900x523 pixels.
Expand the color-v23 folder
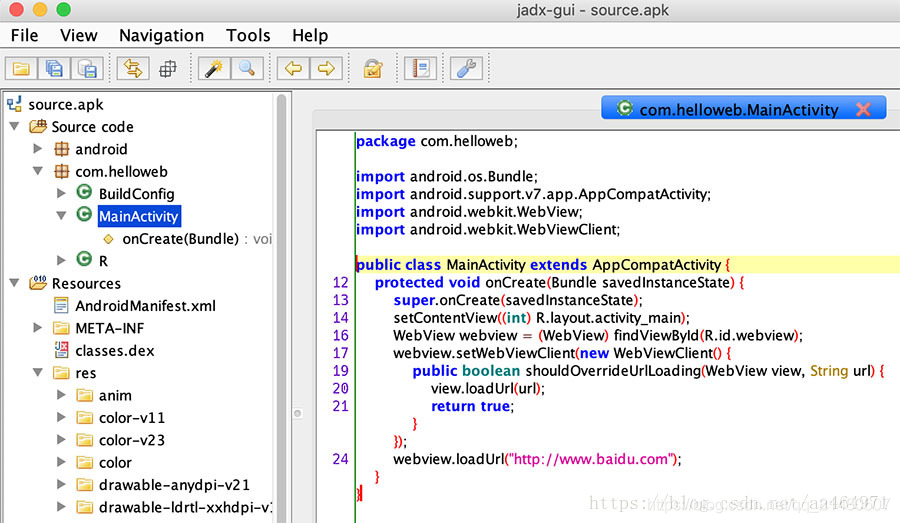[61, 440]
